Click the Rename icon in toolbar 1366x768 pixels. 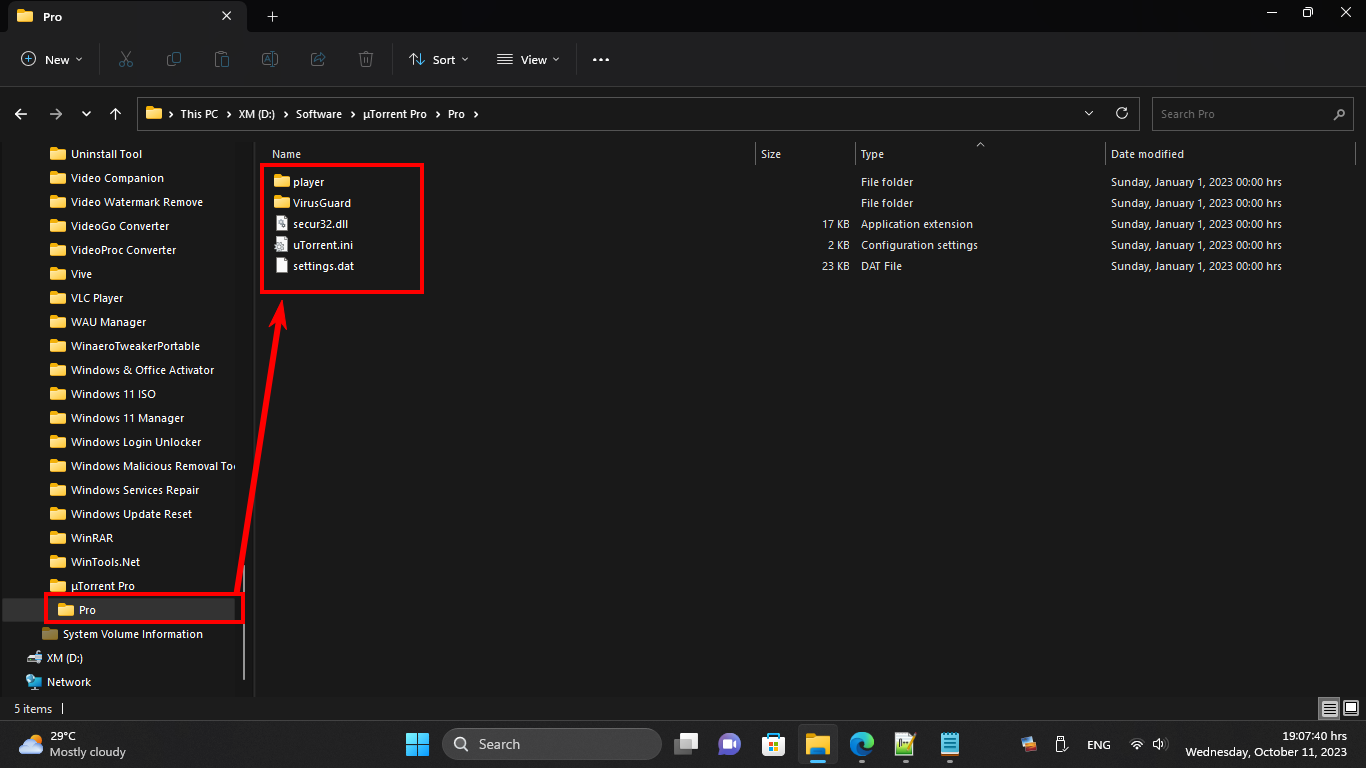pyautogui.click(x=270, y=60)
